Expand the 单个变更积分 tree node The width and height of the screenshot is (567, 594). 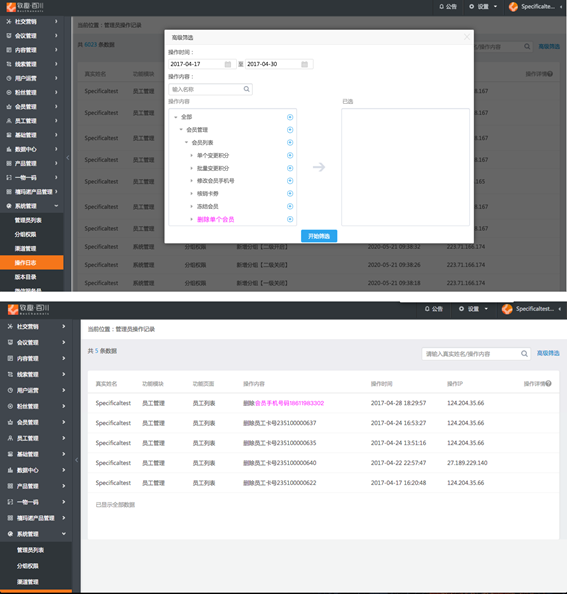[191, 155]
